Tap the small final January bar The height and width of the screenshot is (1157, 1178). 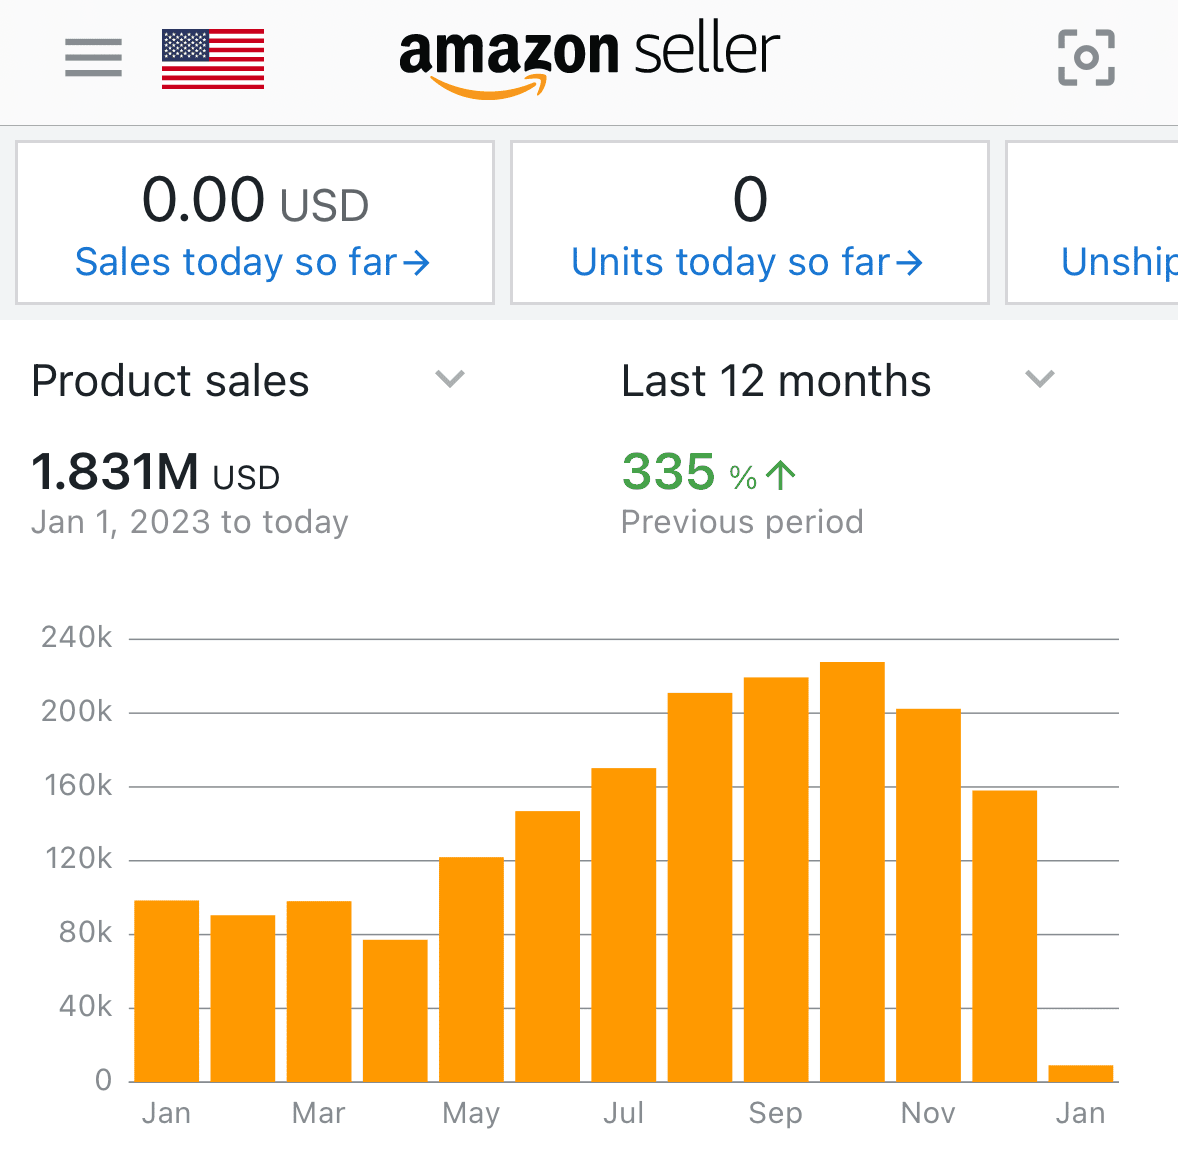(1080, 1073)
